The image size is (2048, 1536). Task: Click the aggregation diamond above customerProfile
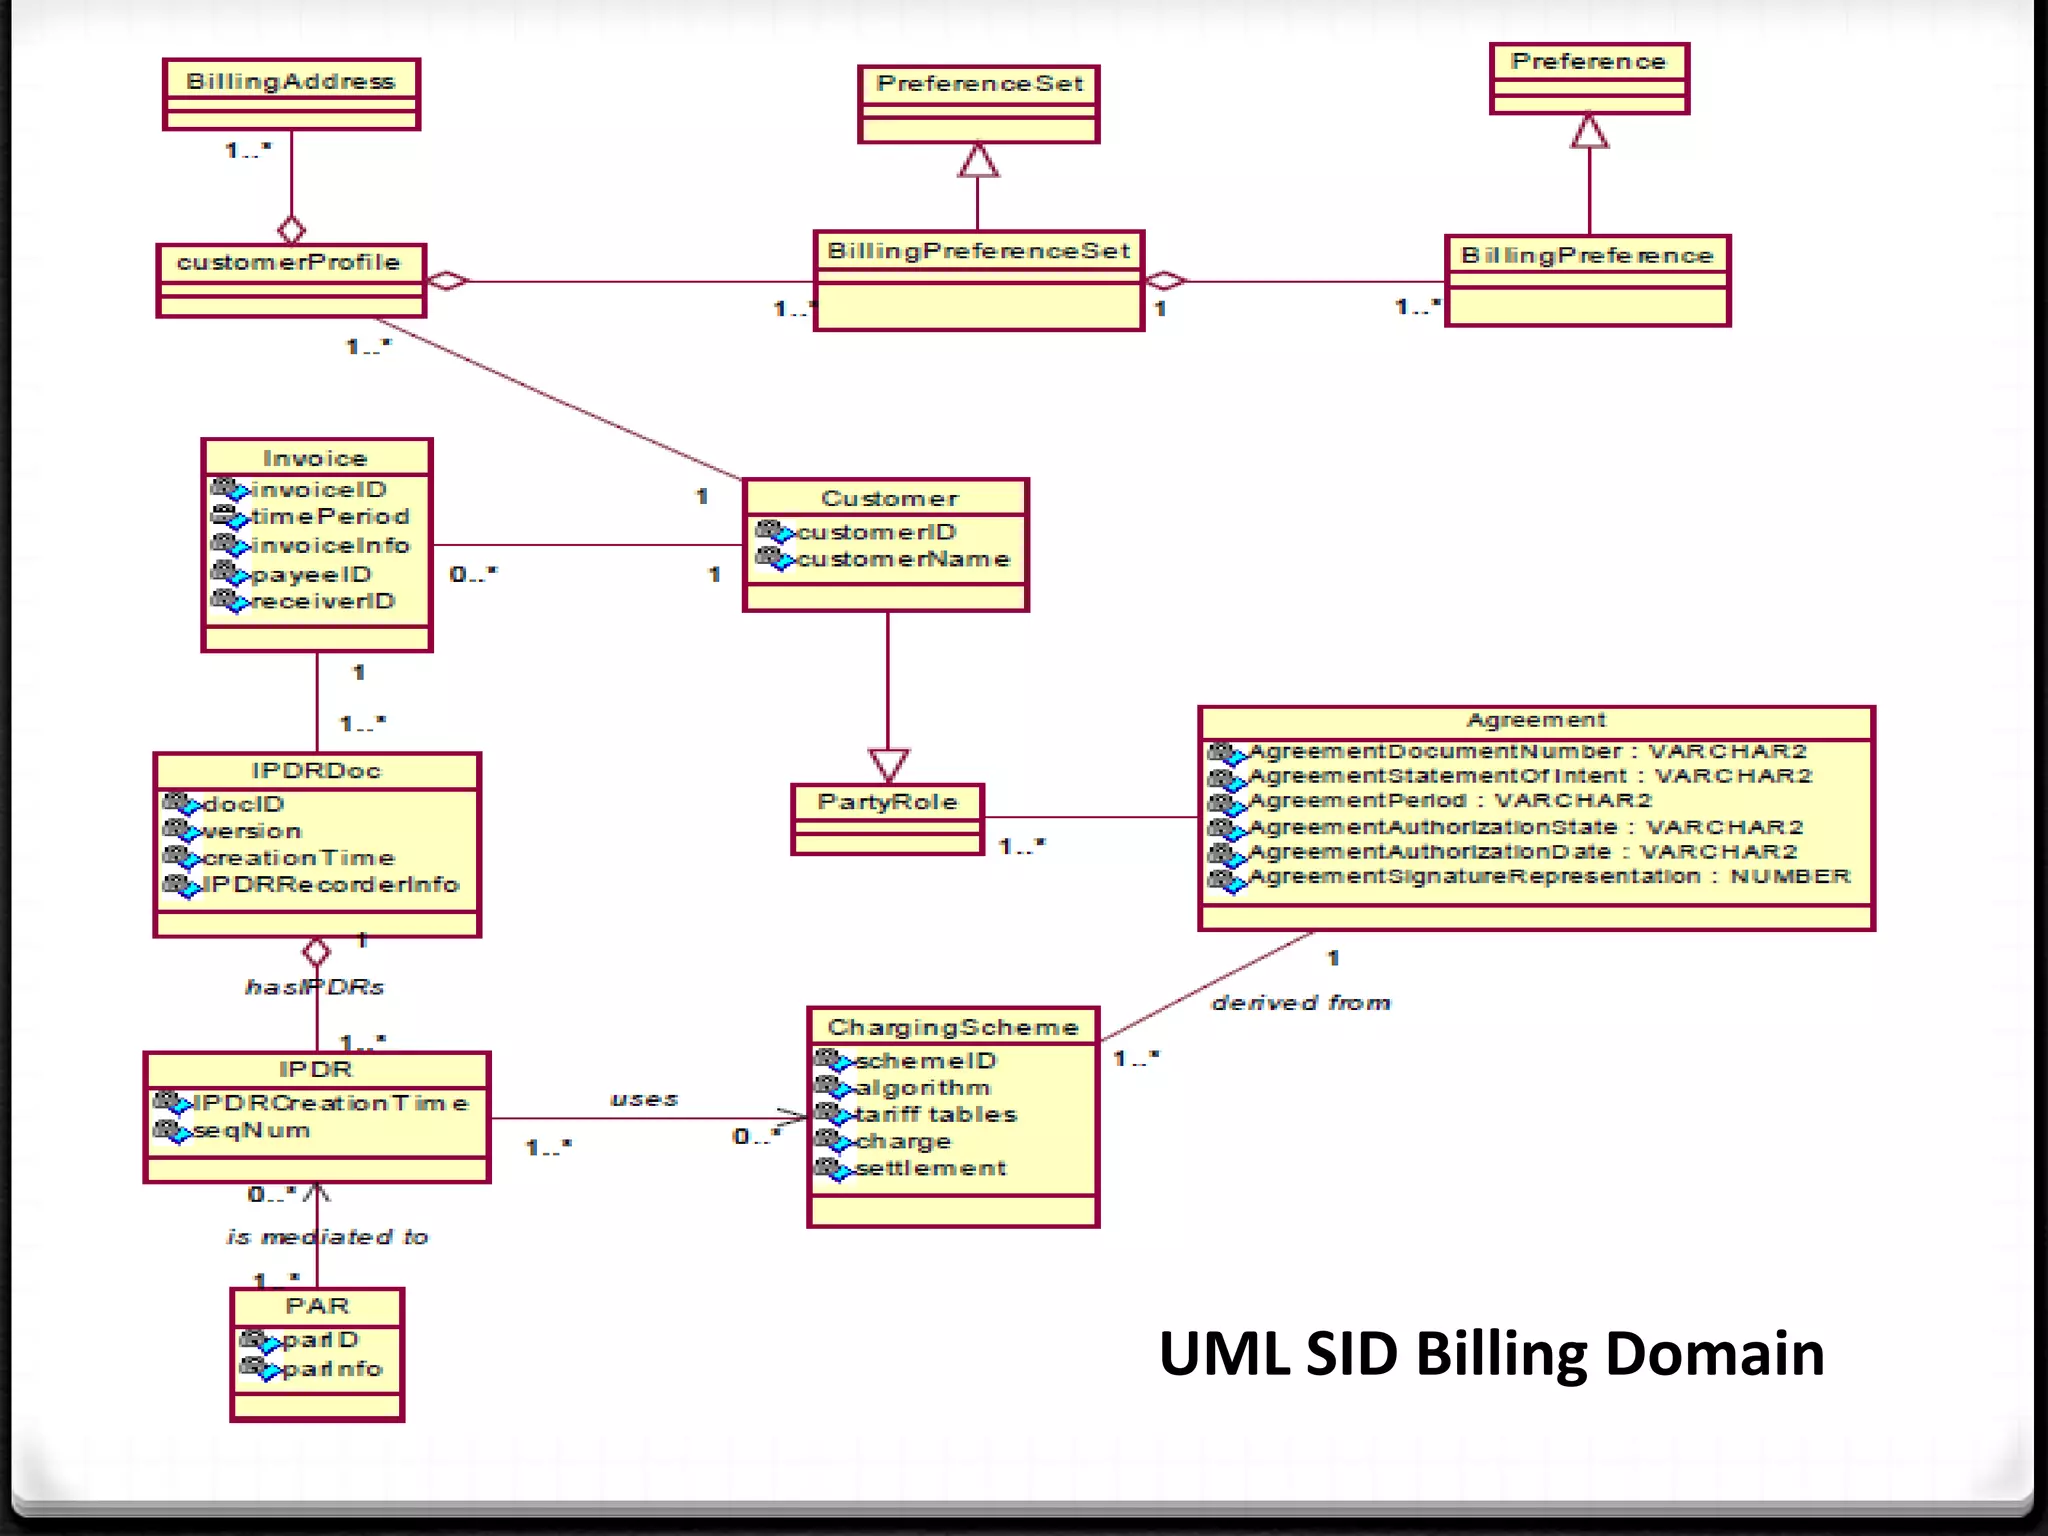(291, 230)
